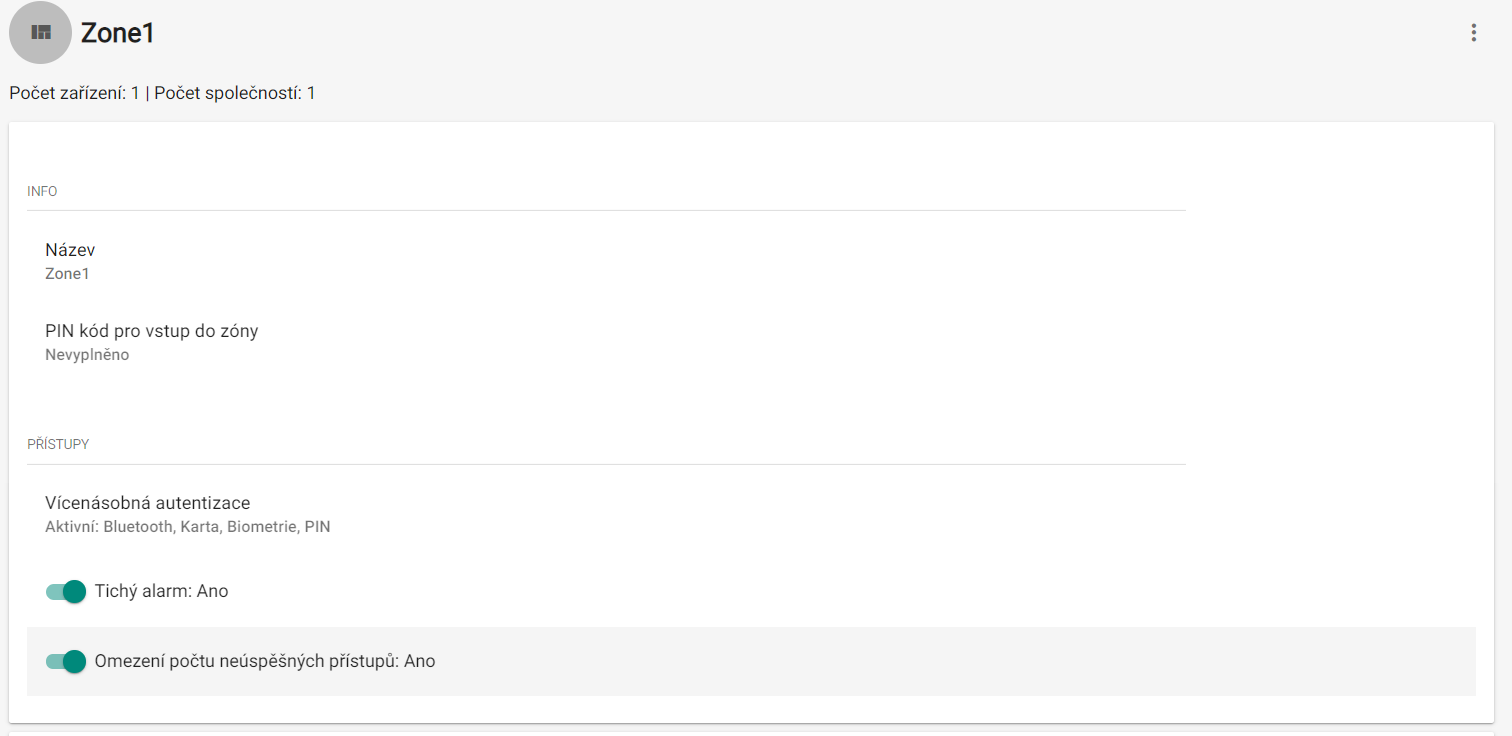The width and height of the screenshot is (1512, 736).
Task: Click the INFO section header
Action: 42,191
